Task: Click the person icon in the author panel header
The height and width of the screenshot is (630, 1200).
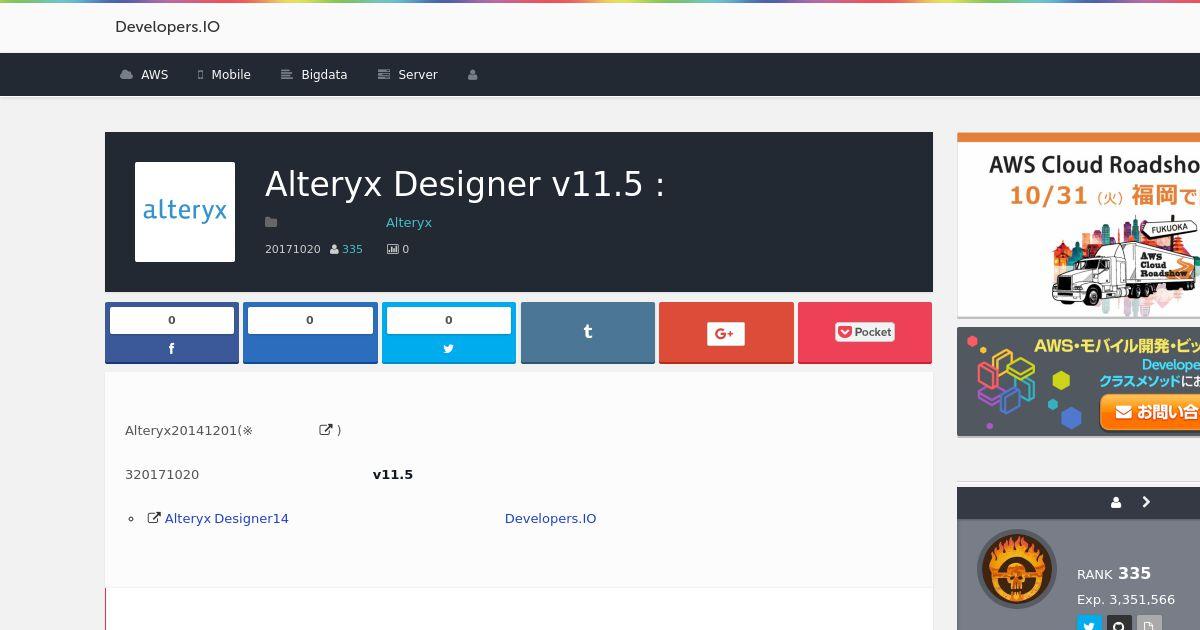Action: 1116,503
